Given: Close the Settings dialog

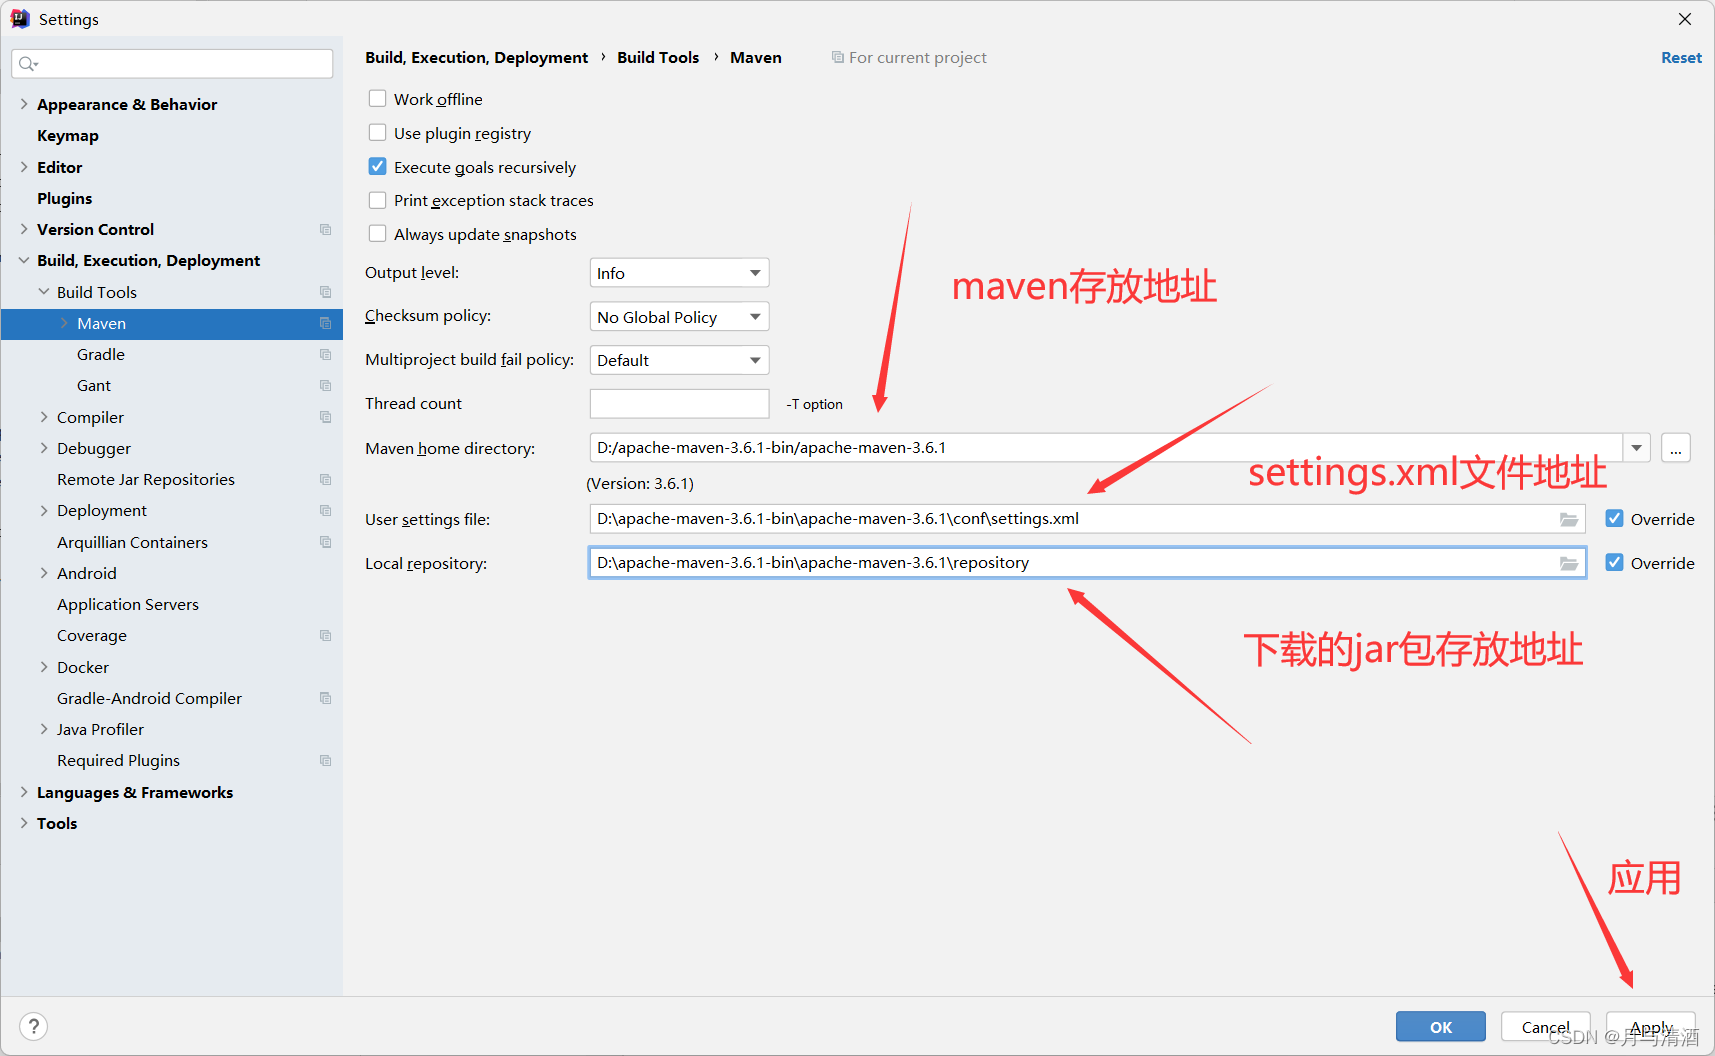Looking at the screenshot, I should [x=1685, y=19].
